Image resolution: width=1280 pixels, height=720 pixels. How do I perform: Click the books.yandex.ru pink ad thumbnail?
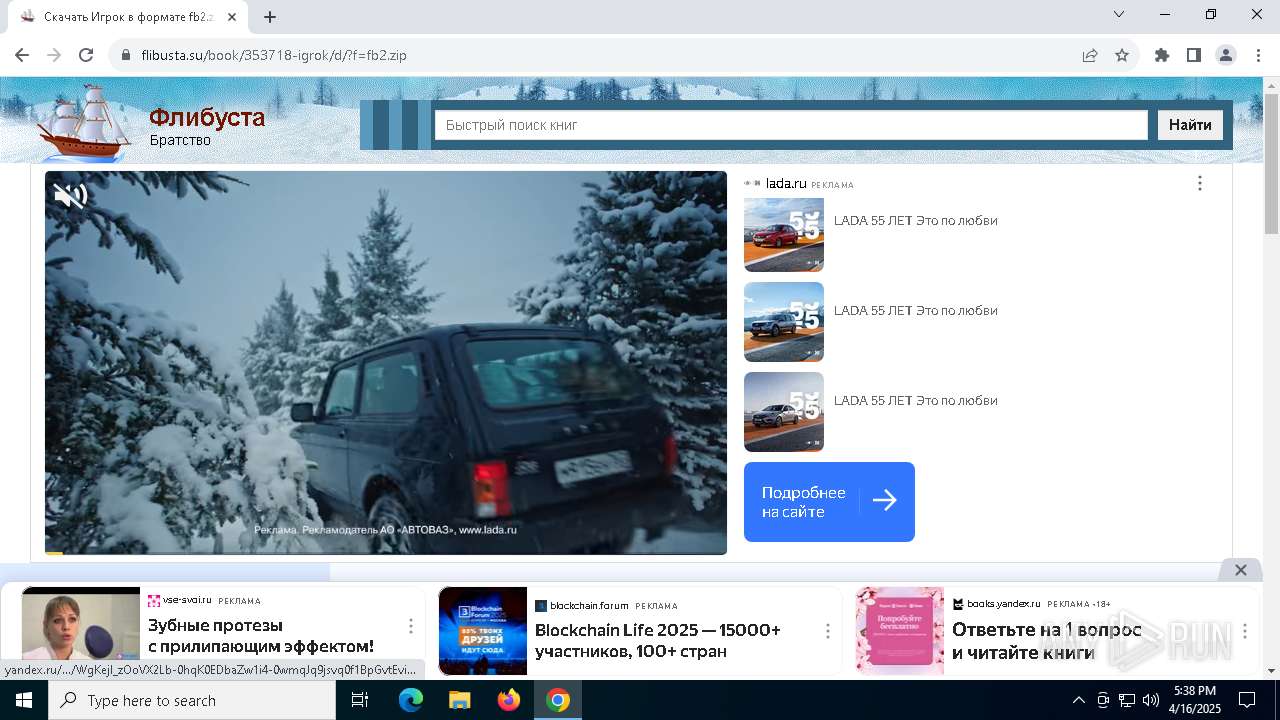coord(900,631)
